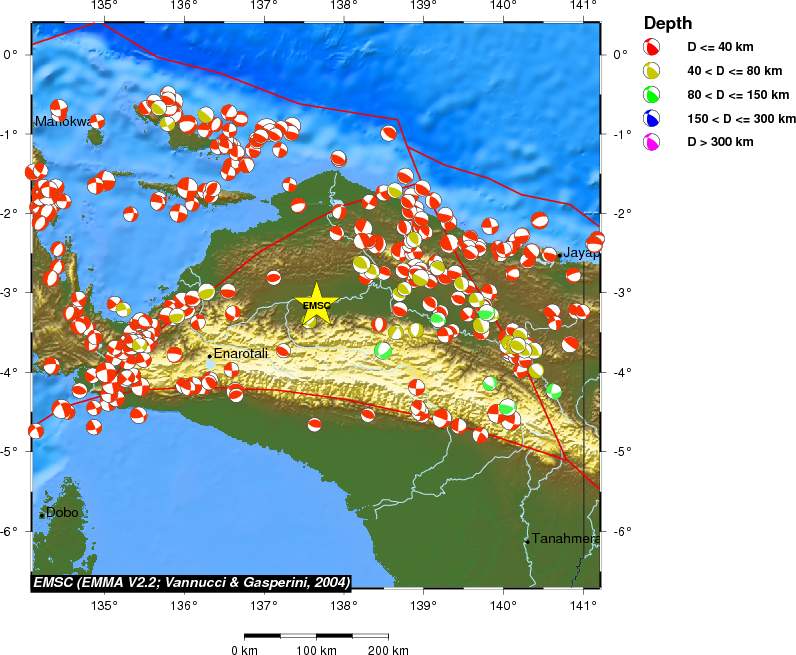796x655 pixels.
Task: Click the '100 km' scale bar label
Action: [x=316, y=650]
